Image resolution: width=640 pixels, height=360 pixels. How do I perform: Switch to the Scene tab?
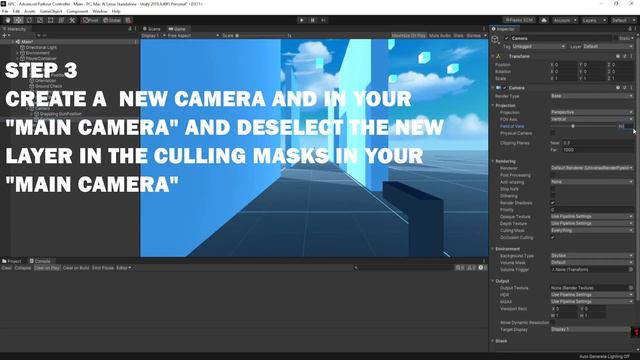[x=152, y=29]
